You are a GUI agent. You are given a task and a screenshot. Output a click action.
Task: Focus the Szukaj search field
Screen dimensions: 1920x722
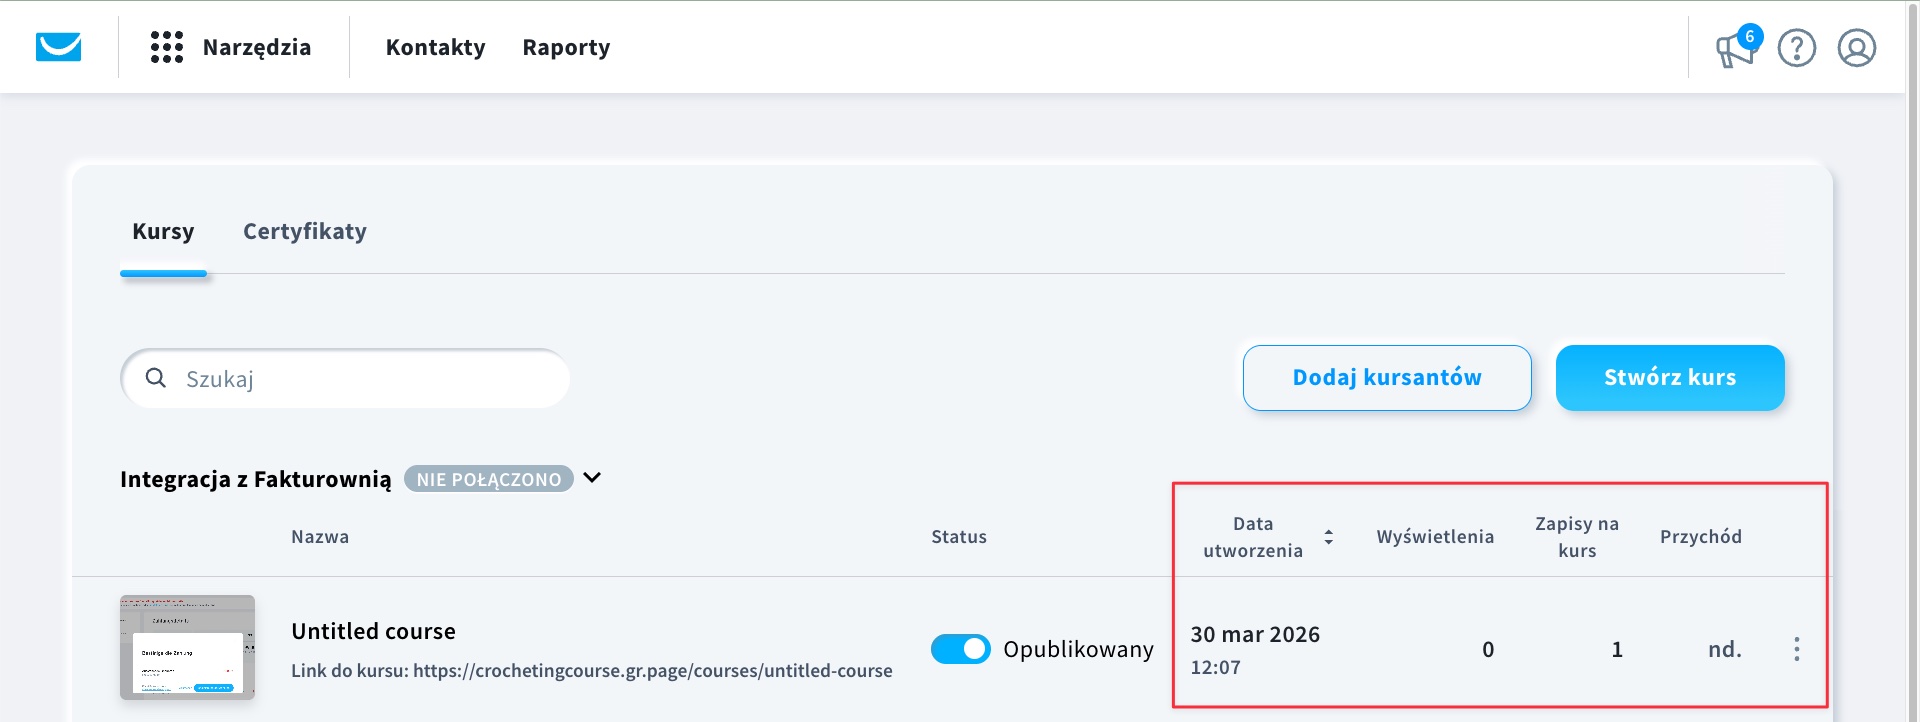tap(345, 378)
